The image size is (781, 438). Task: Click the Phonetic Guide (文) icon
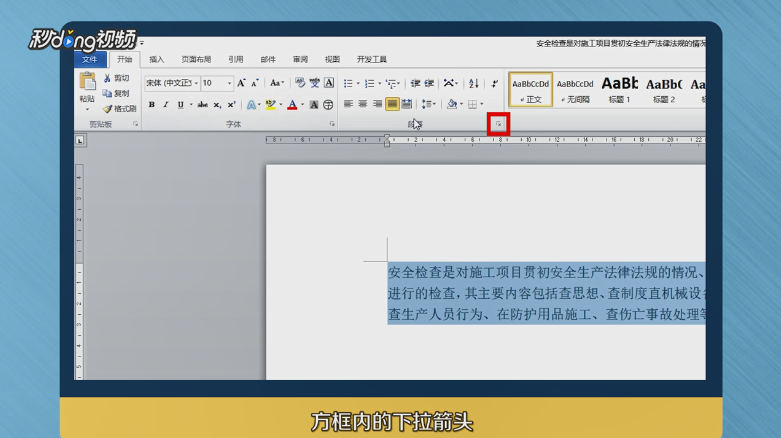tap(314, 83)
